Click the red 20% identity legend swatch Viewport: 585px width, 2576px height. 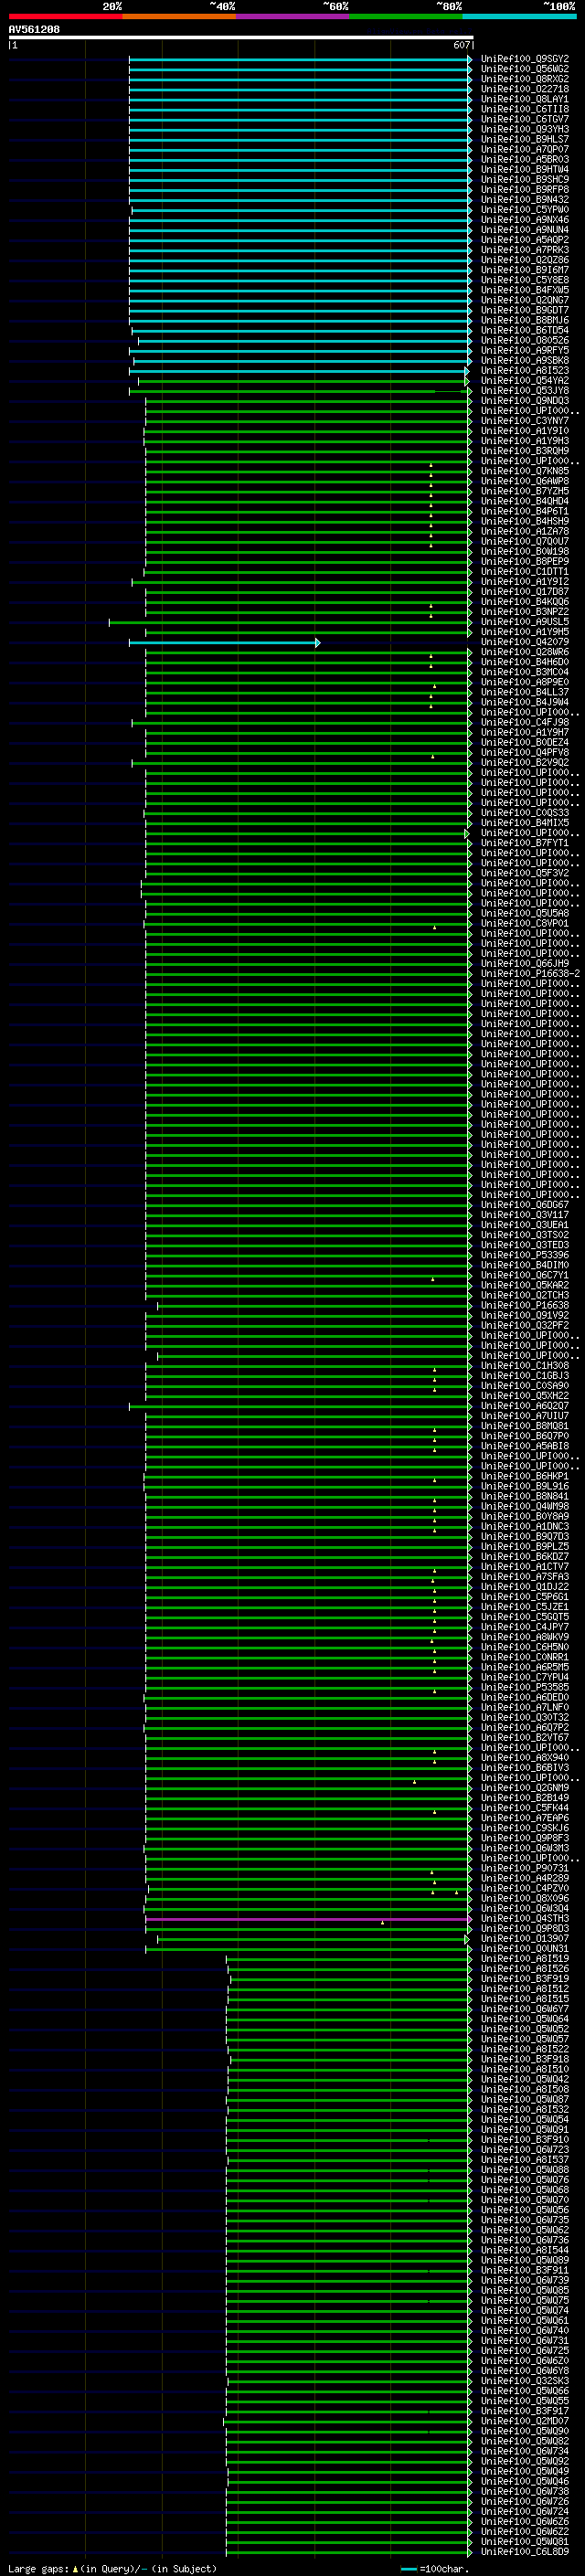pyautogui.click(x=65, y=16)
